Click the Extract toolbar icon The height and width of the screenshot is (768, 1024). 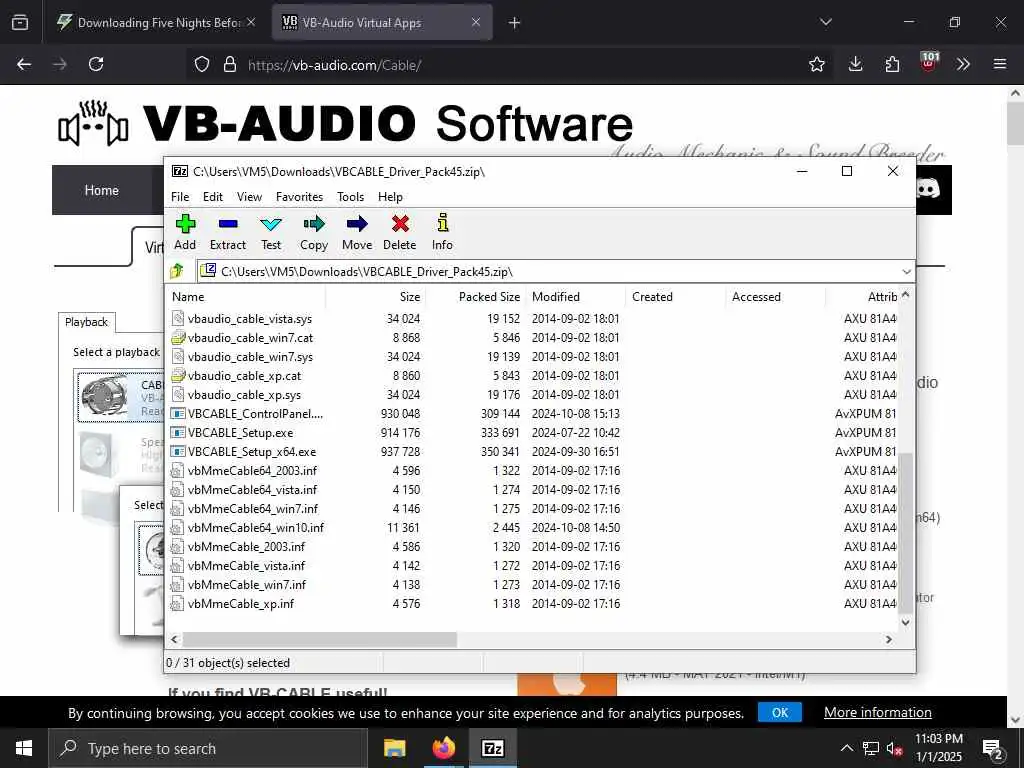point(228,232)
